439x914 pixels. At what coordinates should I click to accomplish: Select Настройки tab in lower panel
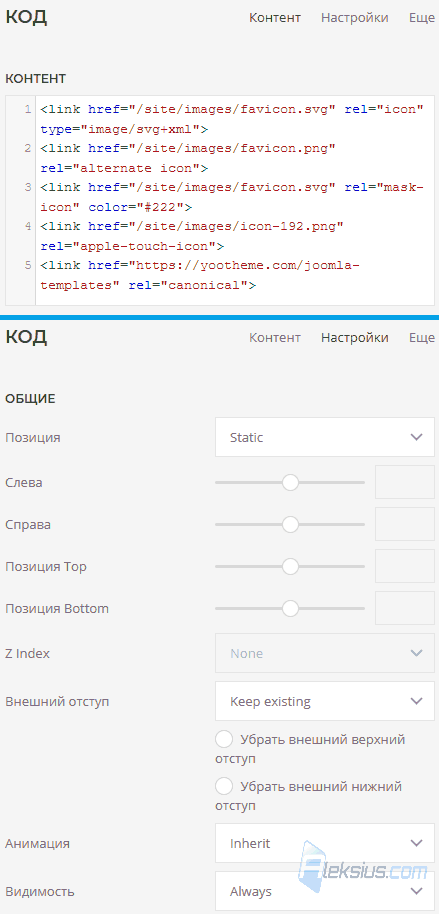[354, 338]
